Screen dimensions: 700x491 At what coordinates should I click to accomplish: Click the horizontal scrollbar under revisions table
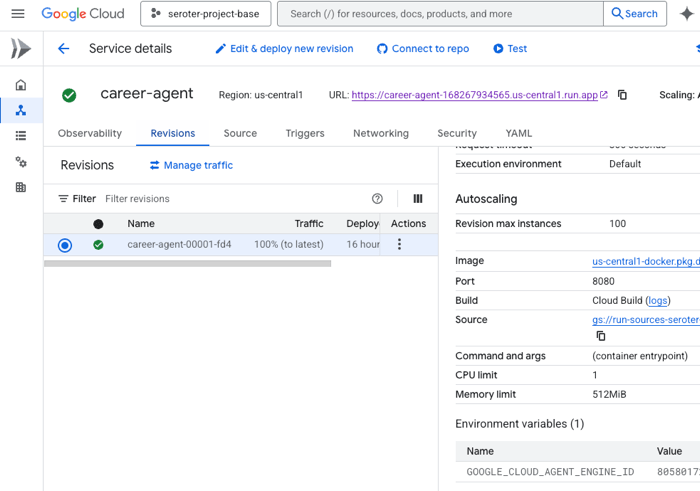coord(187,264)
